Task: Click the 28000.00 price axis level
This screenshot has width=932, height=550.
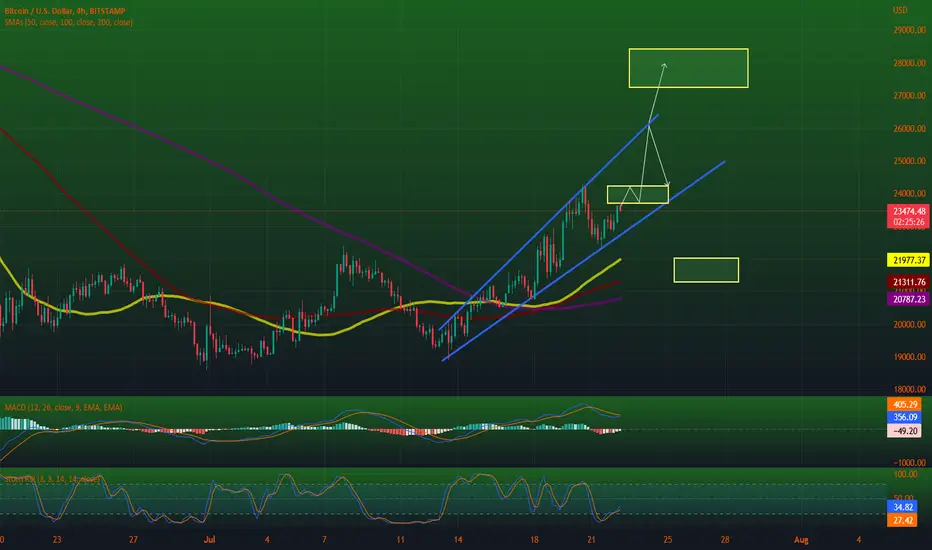Action: coord(909,62)
